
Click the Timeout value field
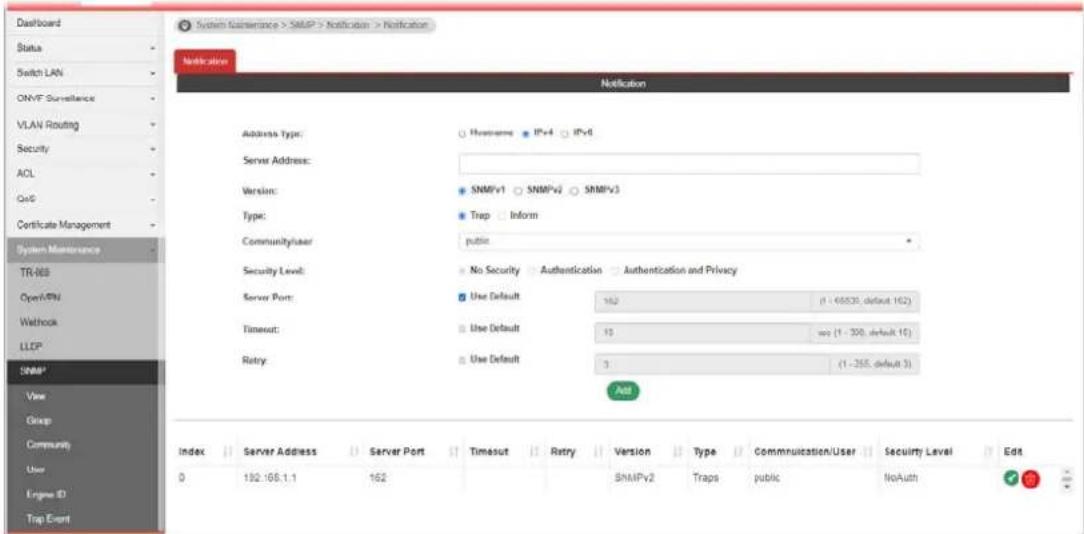pyautogui.click(x=702, y=333)
